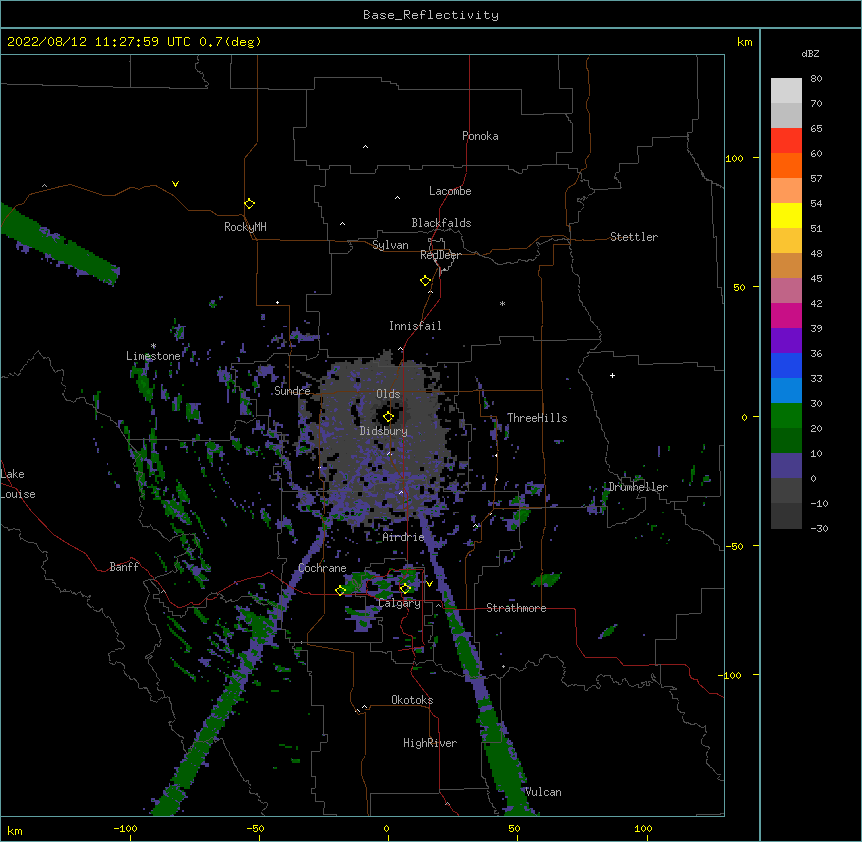This screenshot has width=862, height=842.
Task: Click the yellow diamond marker above Calgary label
Action: click(405, 589)
